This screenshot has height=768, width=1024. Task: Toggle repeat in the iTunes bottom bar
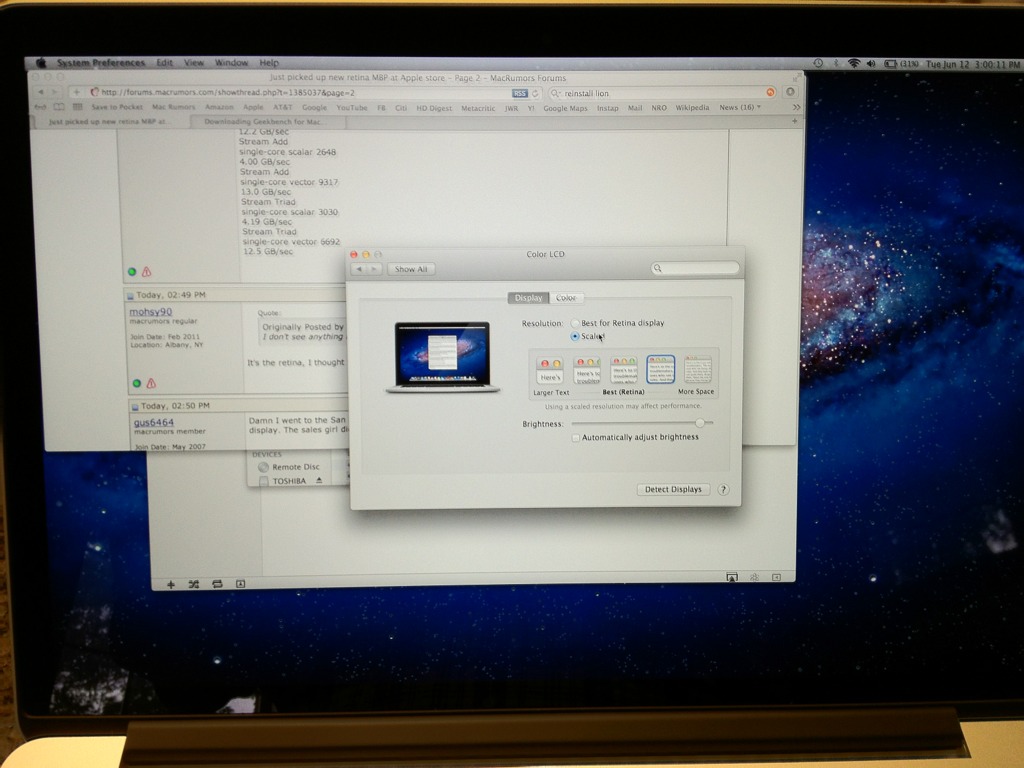pyautogui.click(x=217, y=584)
